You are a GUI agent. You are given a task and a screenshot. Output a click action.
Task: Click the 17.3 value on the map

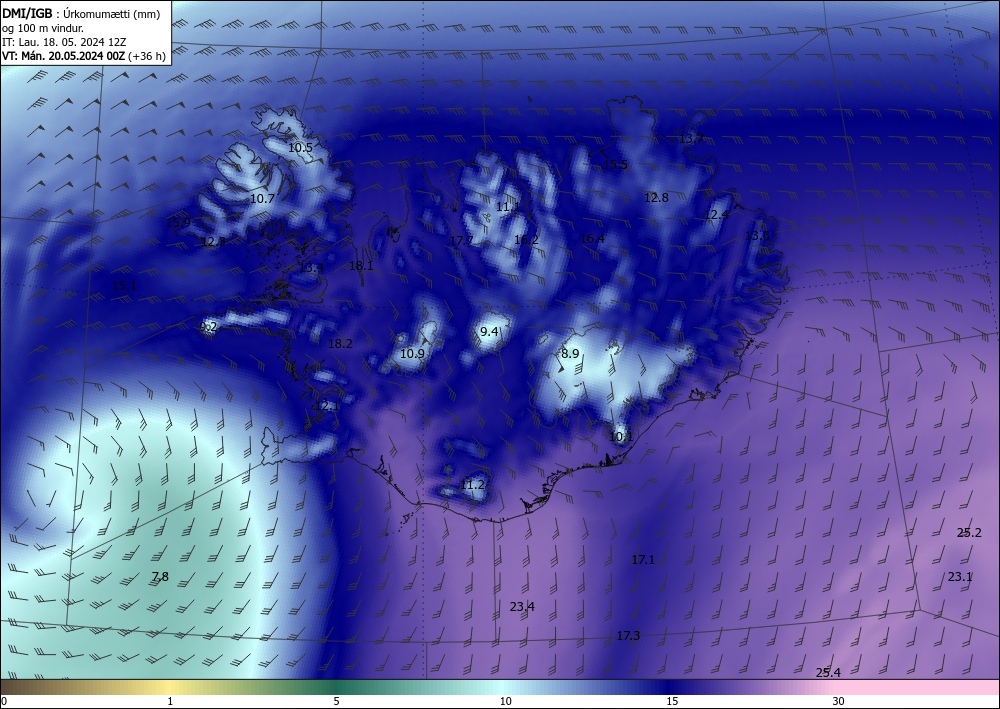tap(628, 636)
